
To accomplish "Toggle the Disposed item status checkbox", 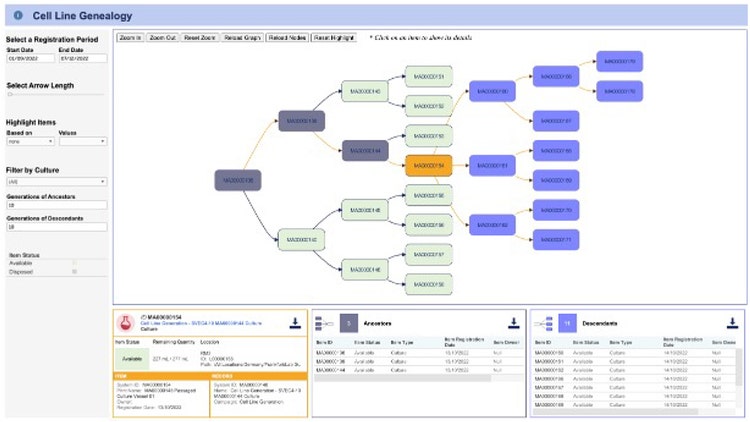I will click(x=72, y=271).
